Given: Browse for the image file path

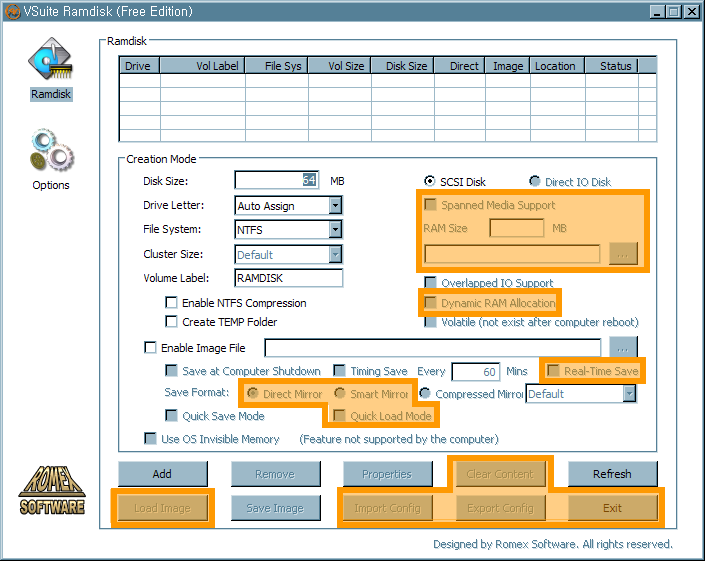Looking at the screenshot, I should (623, 347).
